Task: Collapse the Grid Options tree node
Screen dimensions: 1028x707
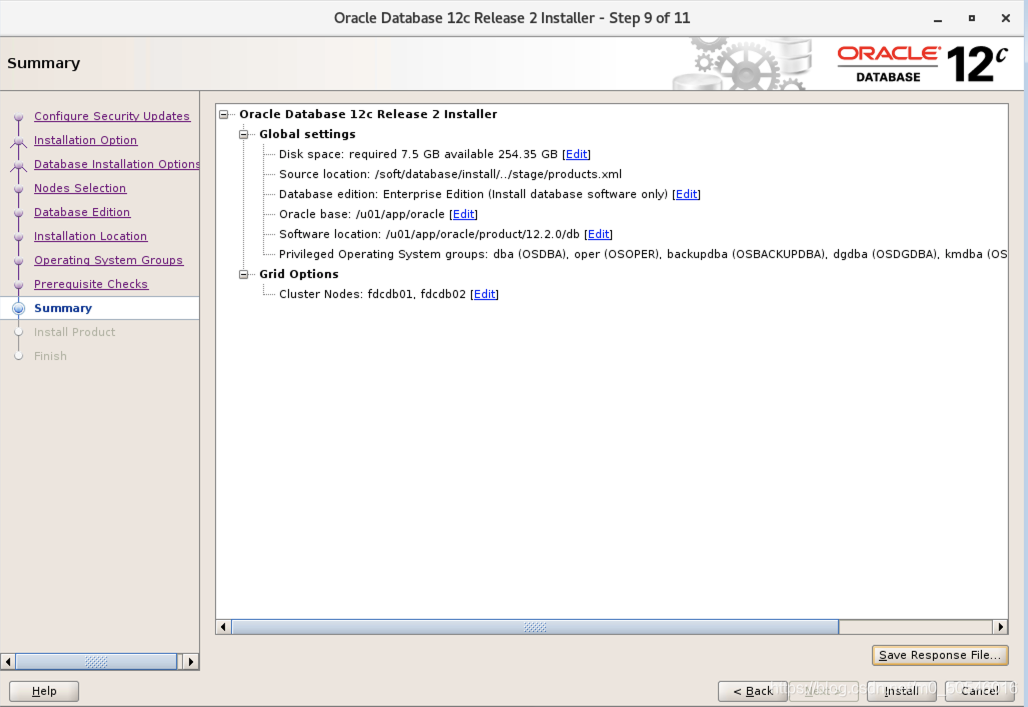Action: 243,274
